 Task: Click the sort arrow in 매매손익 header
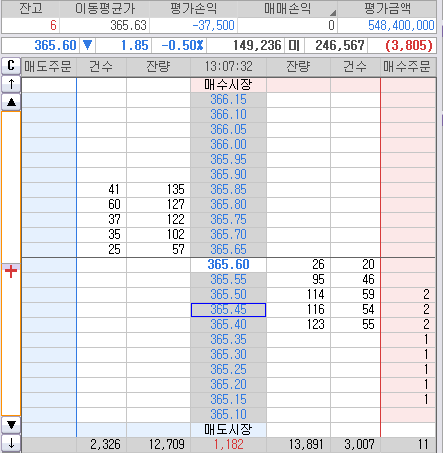coord(333,13)
